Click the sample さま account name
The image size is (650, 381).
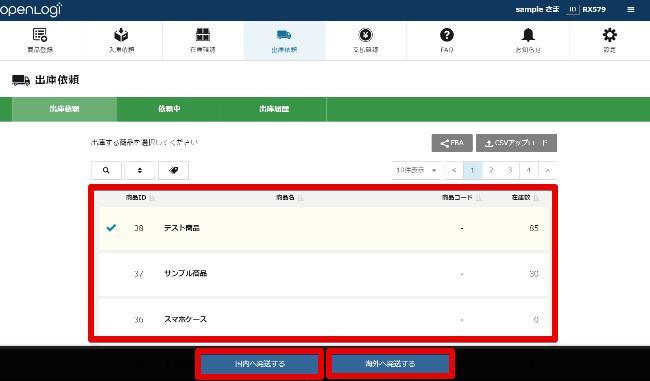(x=537, y=10)
